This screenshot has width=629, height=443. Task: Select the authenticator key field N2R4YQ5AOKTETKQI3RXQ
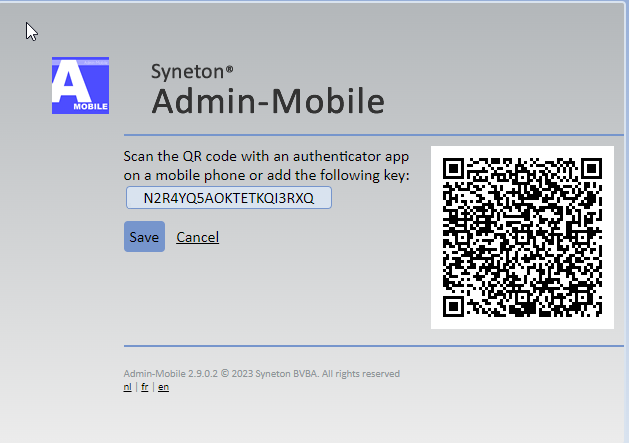coord(229,198)
